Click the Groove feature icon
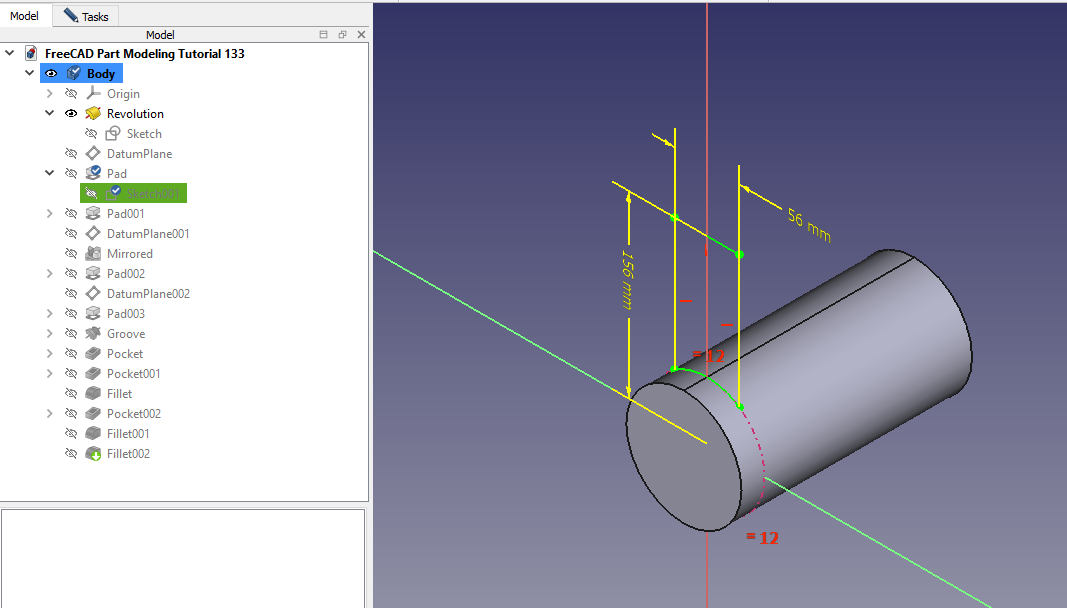The image size is (1067, 608). [x=93, y=334]
